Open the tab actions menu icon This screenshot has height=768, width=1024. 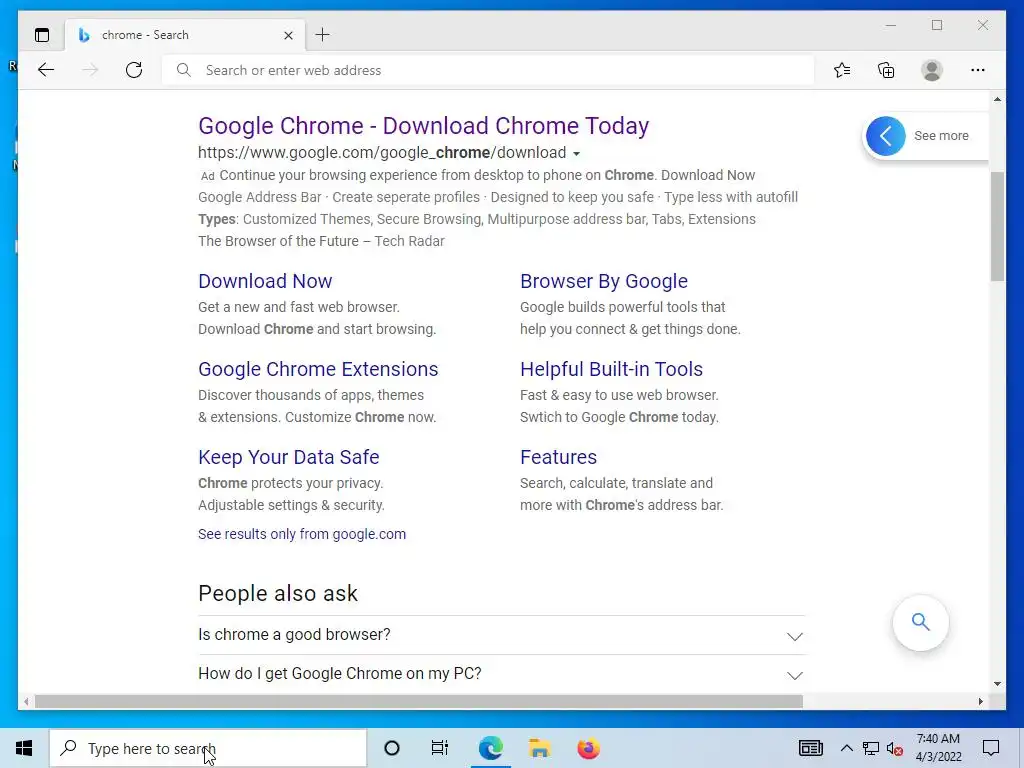click(42, 35)
